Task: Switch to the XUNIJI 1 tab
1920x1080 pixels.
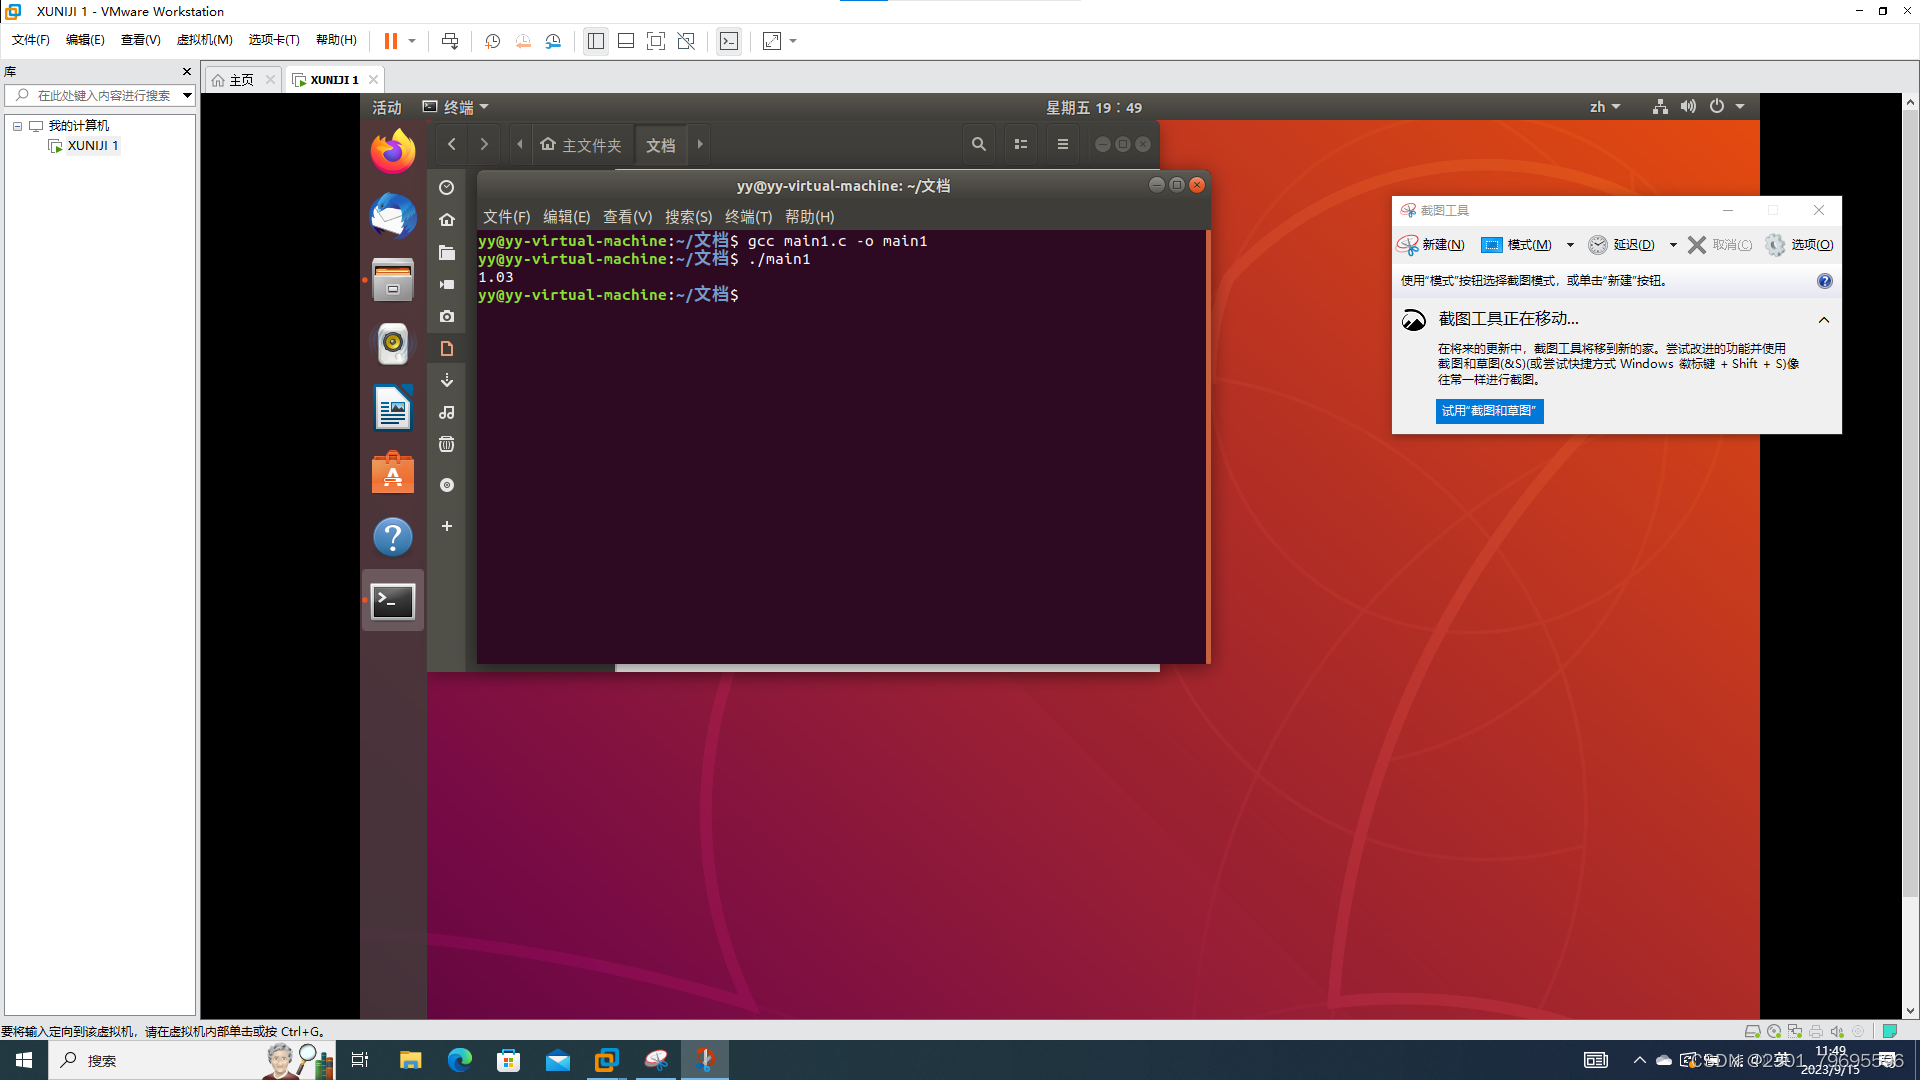Action: [x=333, y=80]
